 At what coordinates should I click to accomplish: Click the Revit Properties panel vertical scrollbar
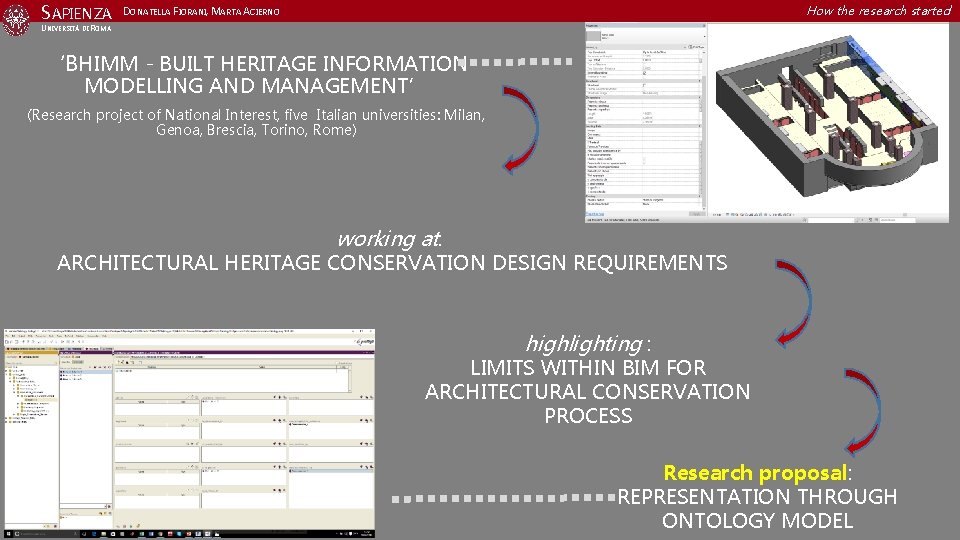pos(705,129)
